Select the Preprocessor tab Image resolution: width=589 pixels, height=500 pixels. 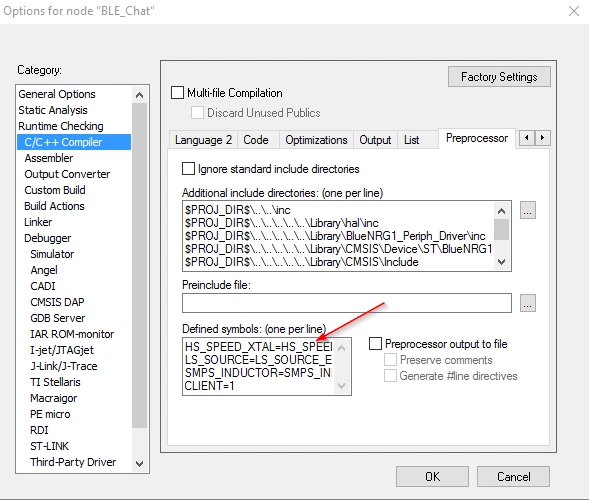pos(477,138)
